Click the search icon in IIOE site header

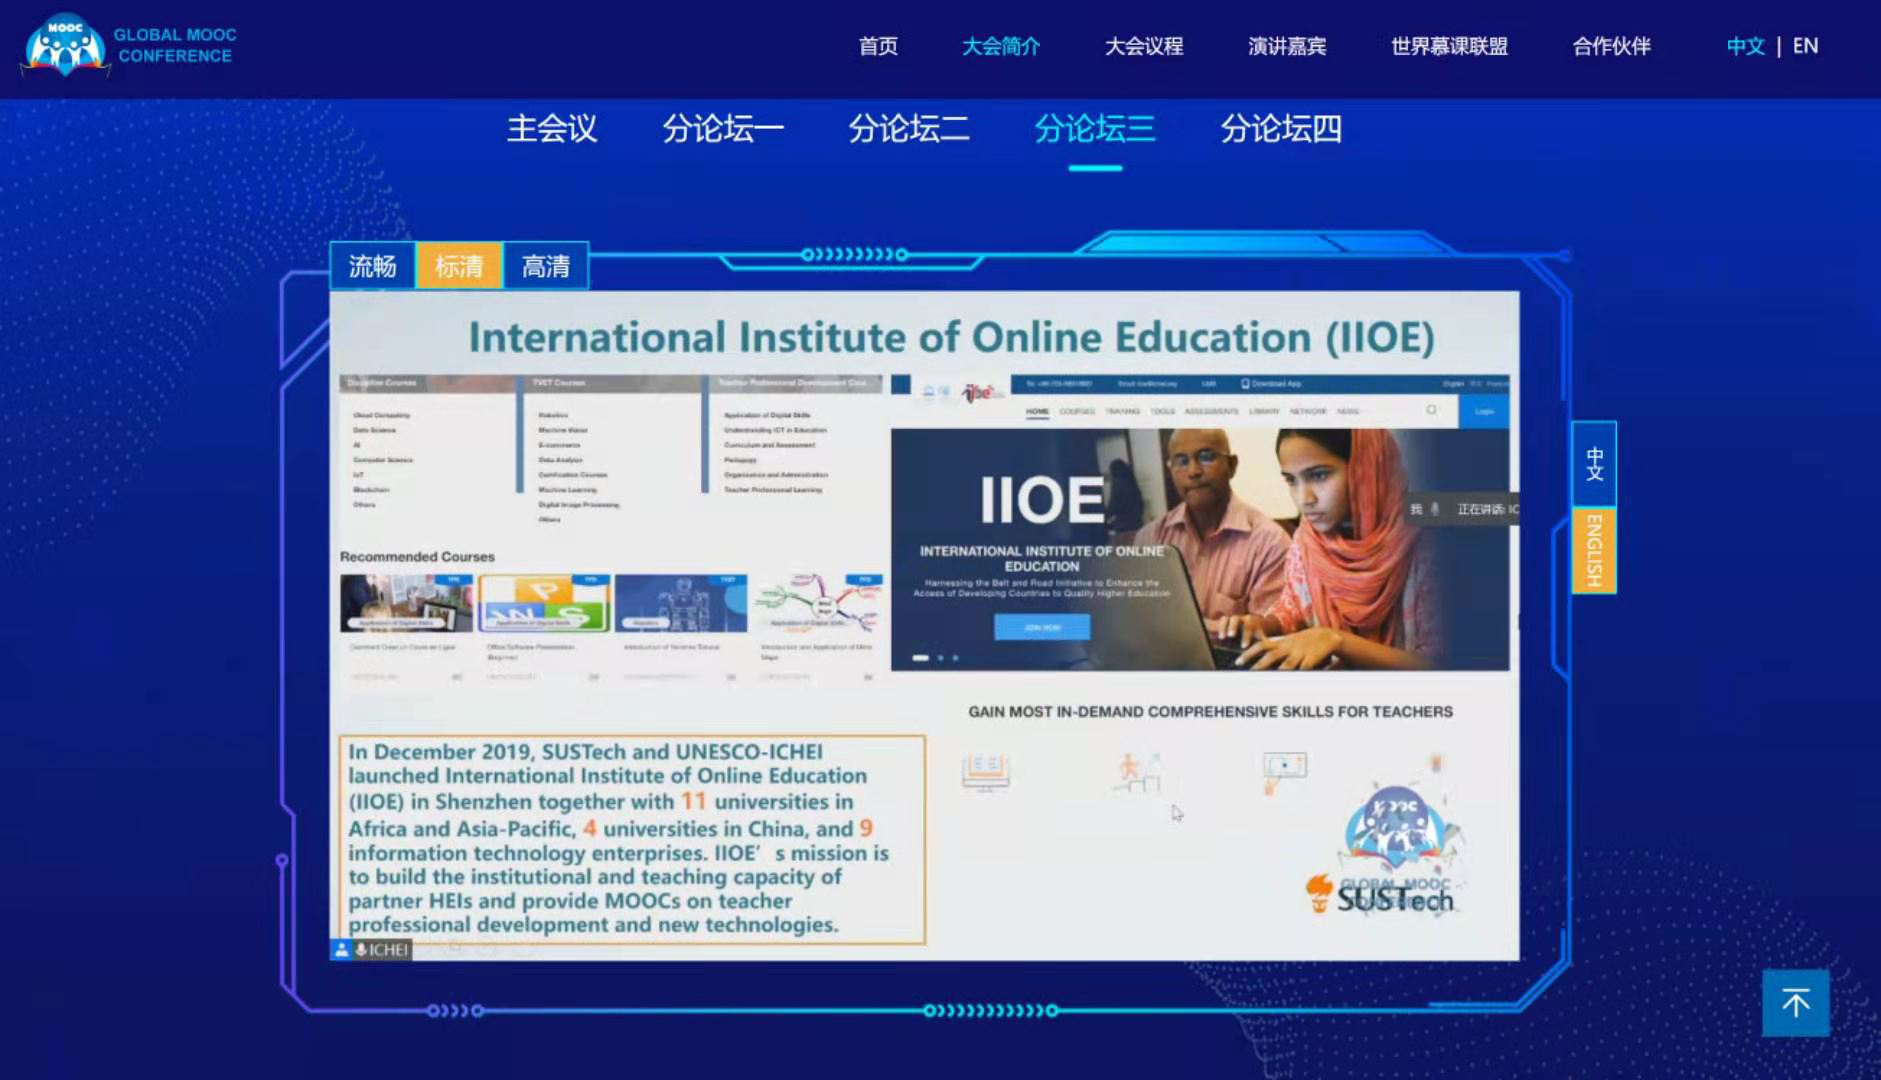pyautogui.click(x=1431, y=410)
